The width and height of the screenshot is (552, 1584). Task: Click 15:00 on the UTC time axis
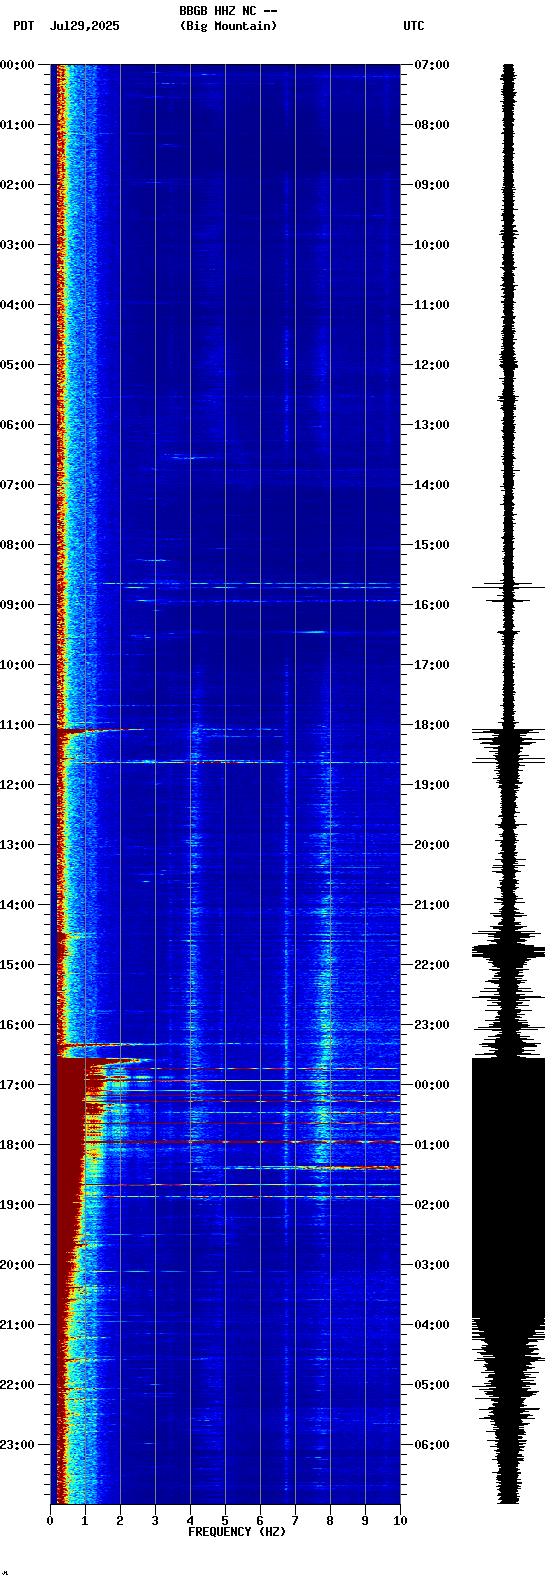pos(432,545)
